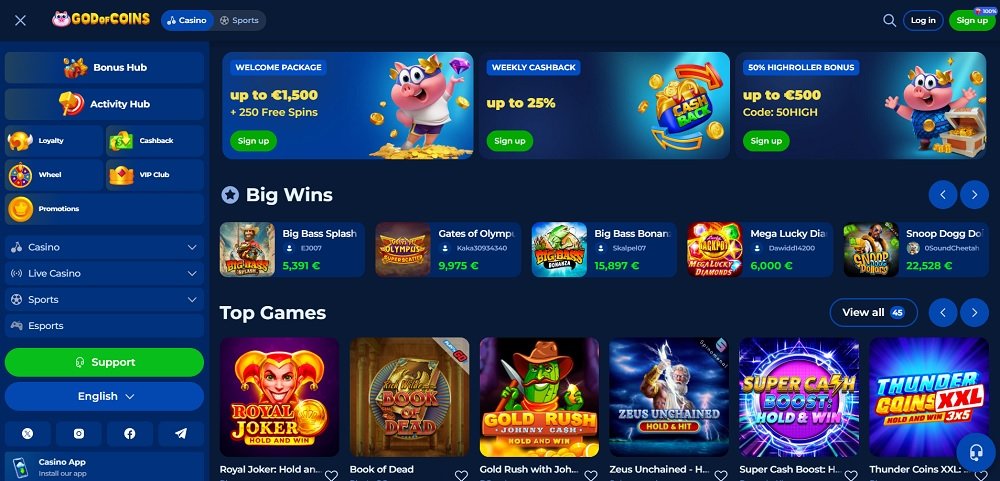1000x481 pixels.
Task: Click the Log in button
Action: [923, 20]
